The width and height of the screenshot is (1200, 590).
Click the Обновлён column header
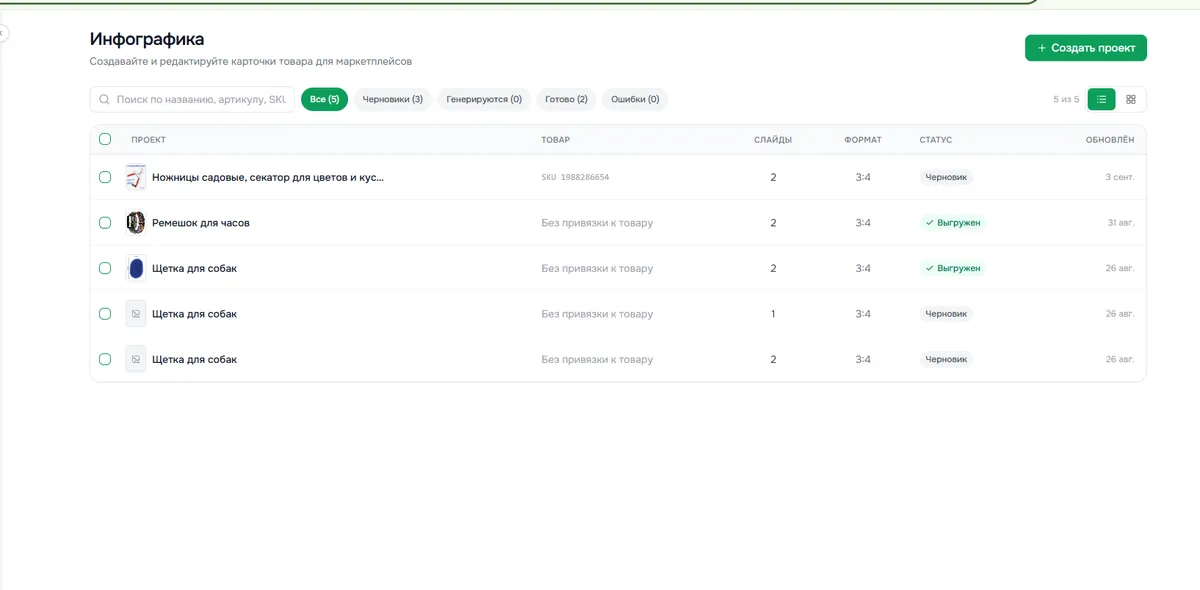click(x=1110, y=140)
